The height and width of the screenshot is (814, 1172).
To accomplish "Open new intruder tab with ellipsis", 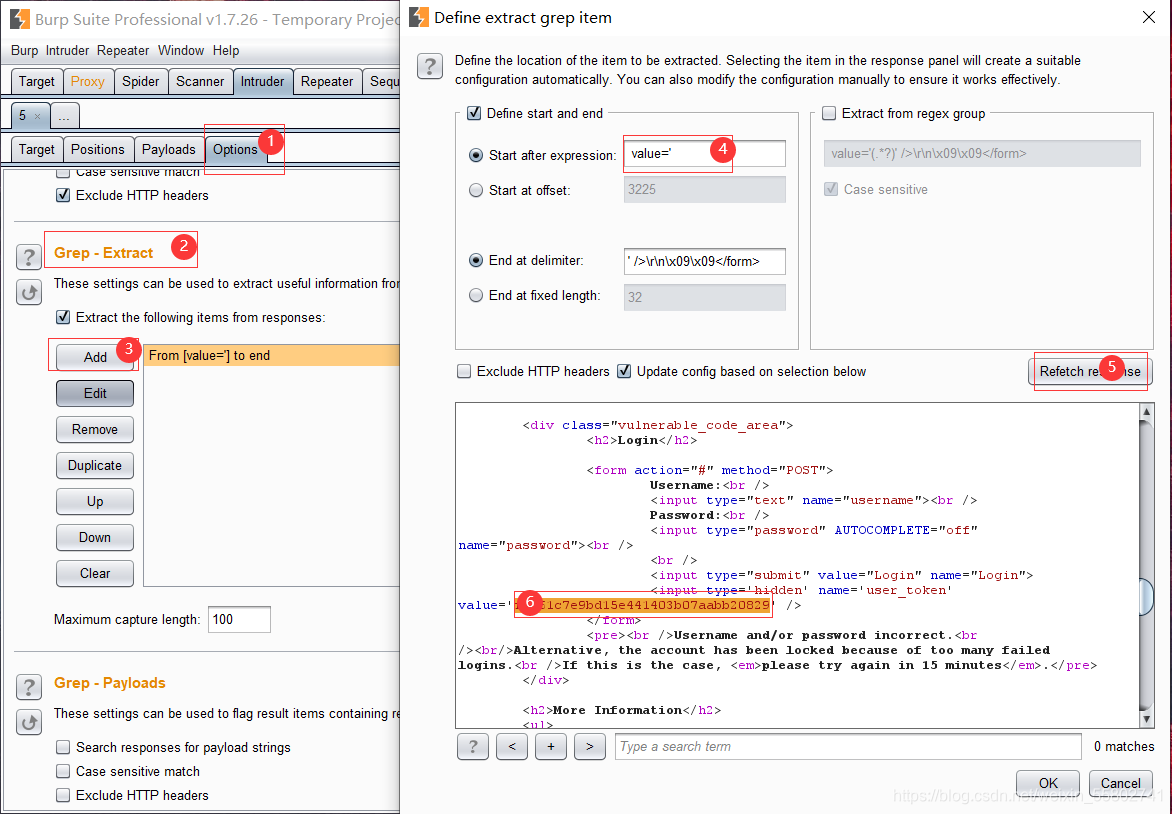I will pyautogui.click(x=64, y=116).
